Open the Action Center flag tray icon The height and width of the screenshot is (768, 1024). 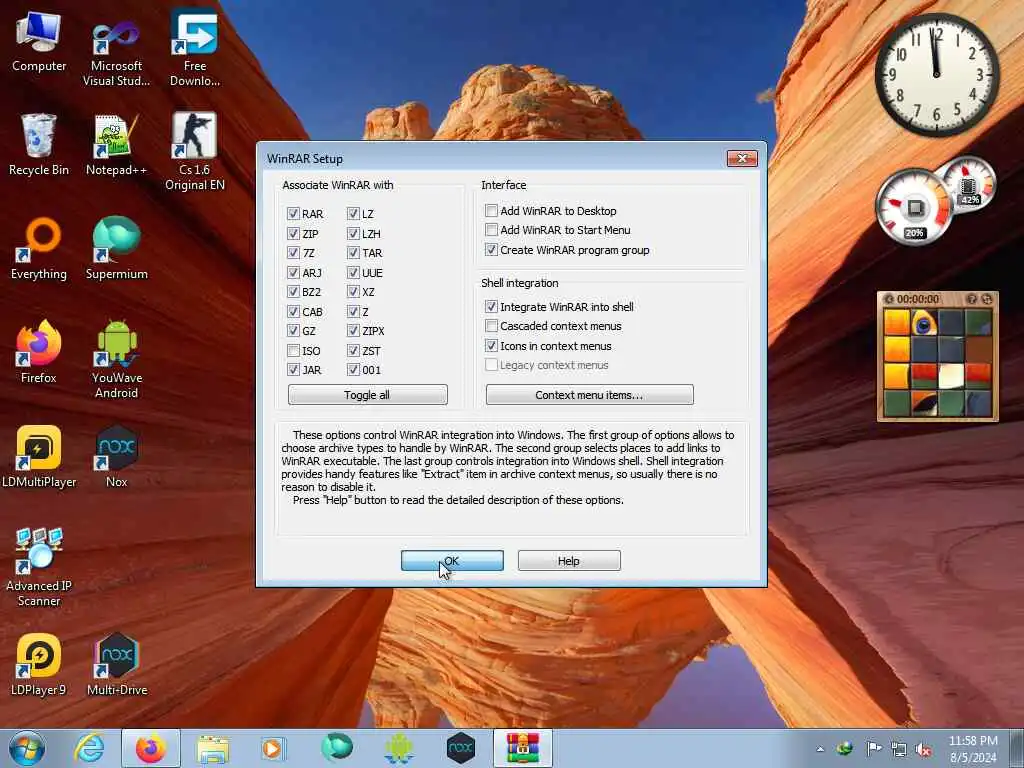tap(874, 748)
